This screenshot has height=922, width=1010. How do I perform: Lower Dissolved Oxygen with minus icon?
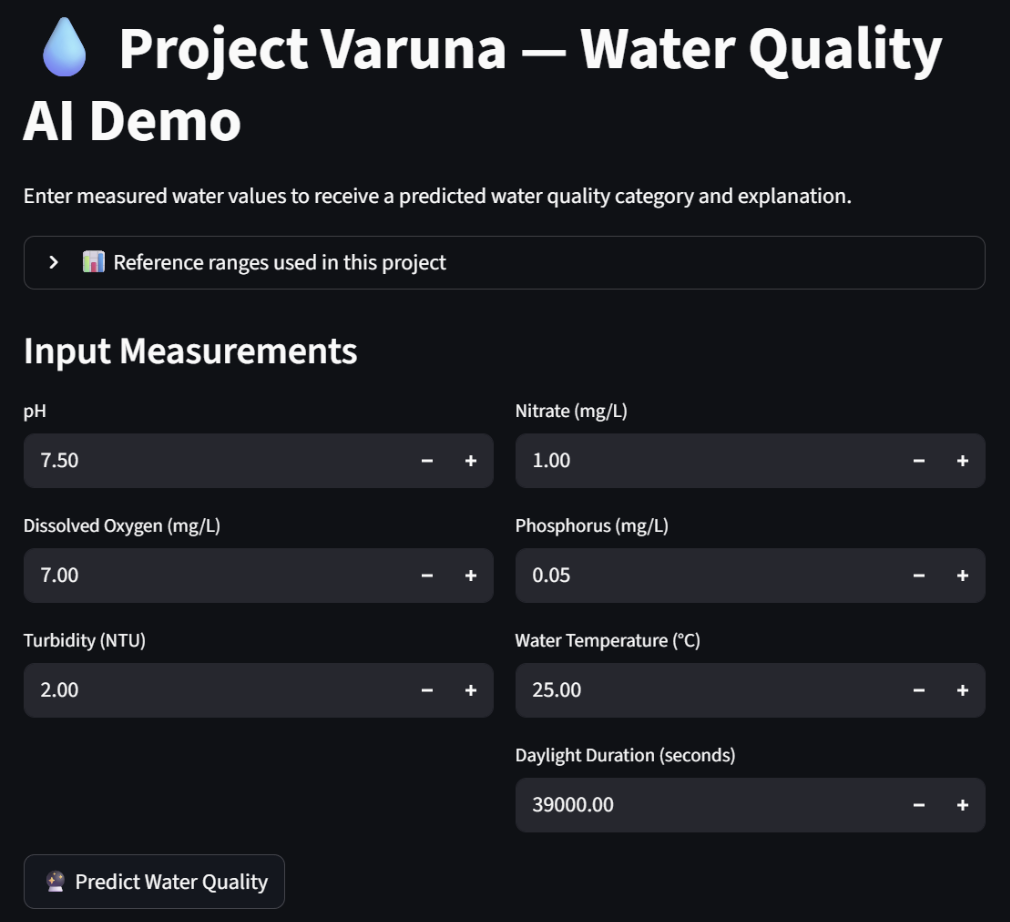[x=427, y=576]
